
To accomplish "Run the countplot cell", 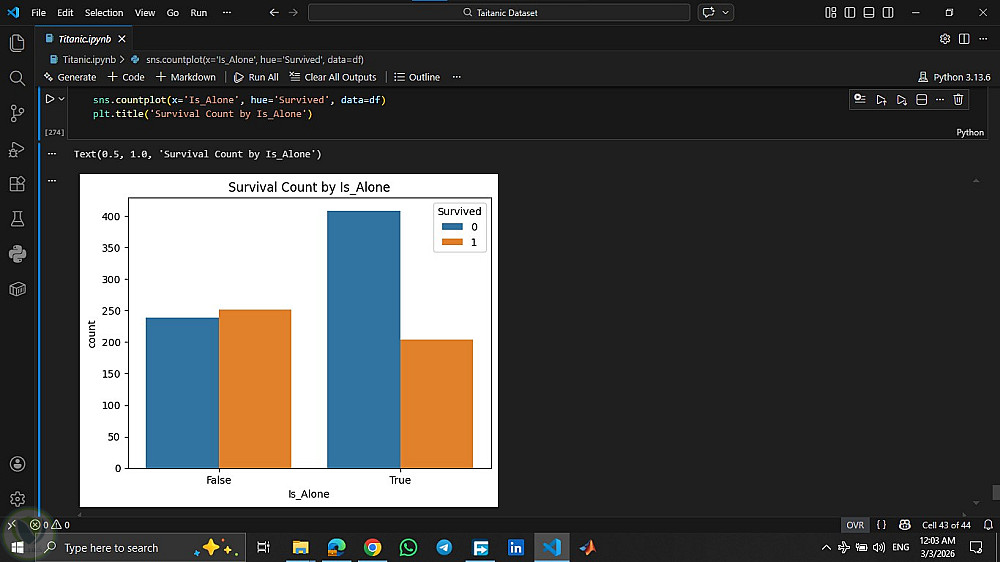I will tap(50, 99).
